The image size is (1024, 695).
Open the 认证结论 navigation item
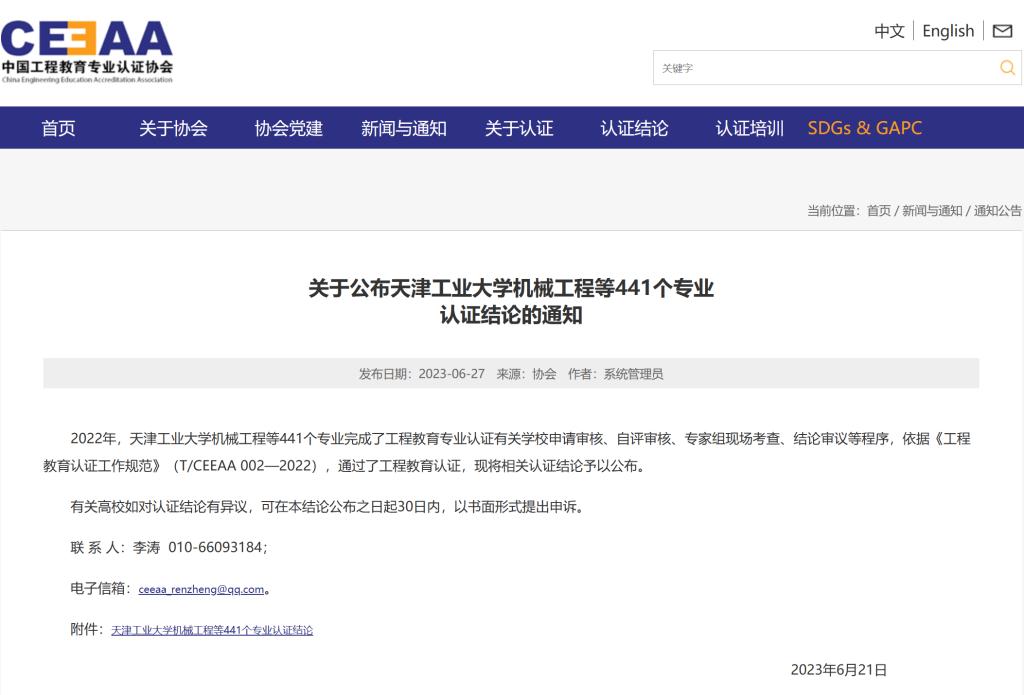point(634,128)
